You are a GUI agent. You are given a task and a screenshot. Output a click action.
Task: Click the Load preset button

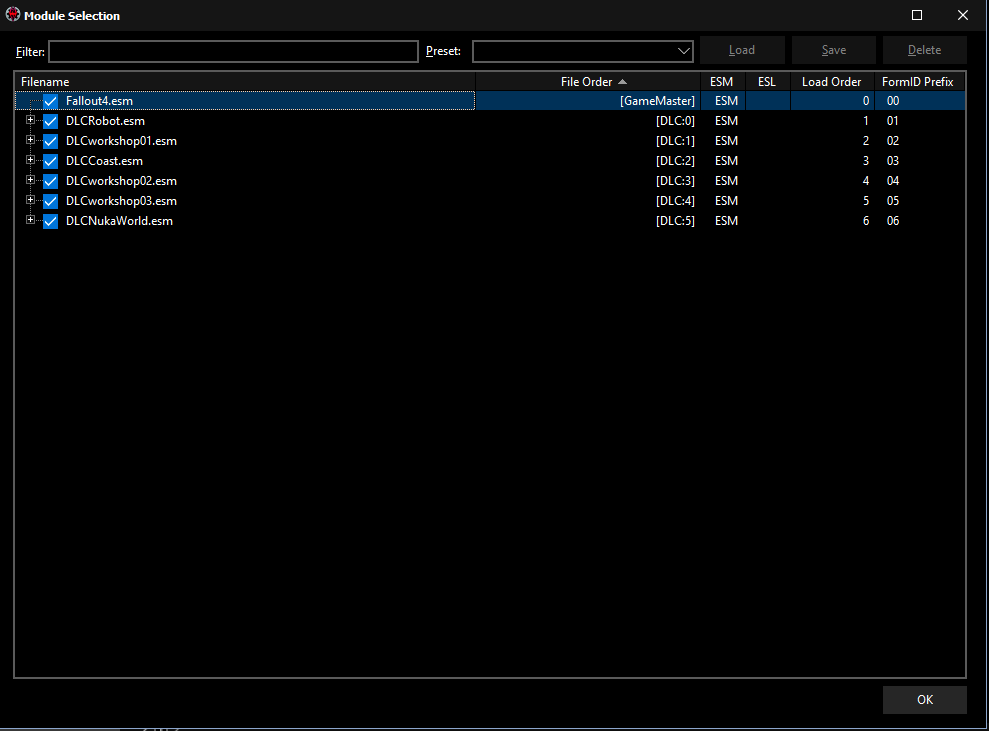pyautogui.click(x=742, y=50)
